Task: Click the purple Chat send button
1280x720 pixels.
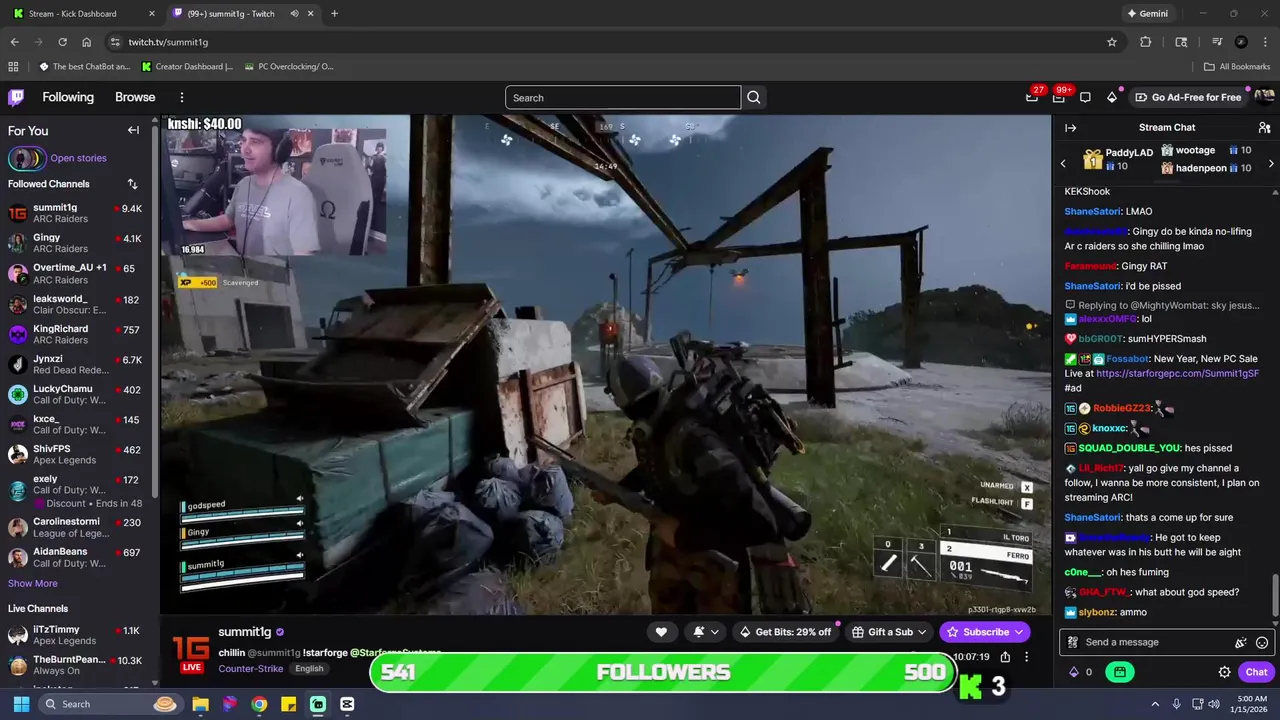Action: pyautogui.click(x=1256, y=672)
